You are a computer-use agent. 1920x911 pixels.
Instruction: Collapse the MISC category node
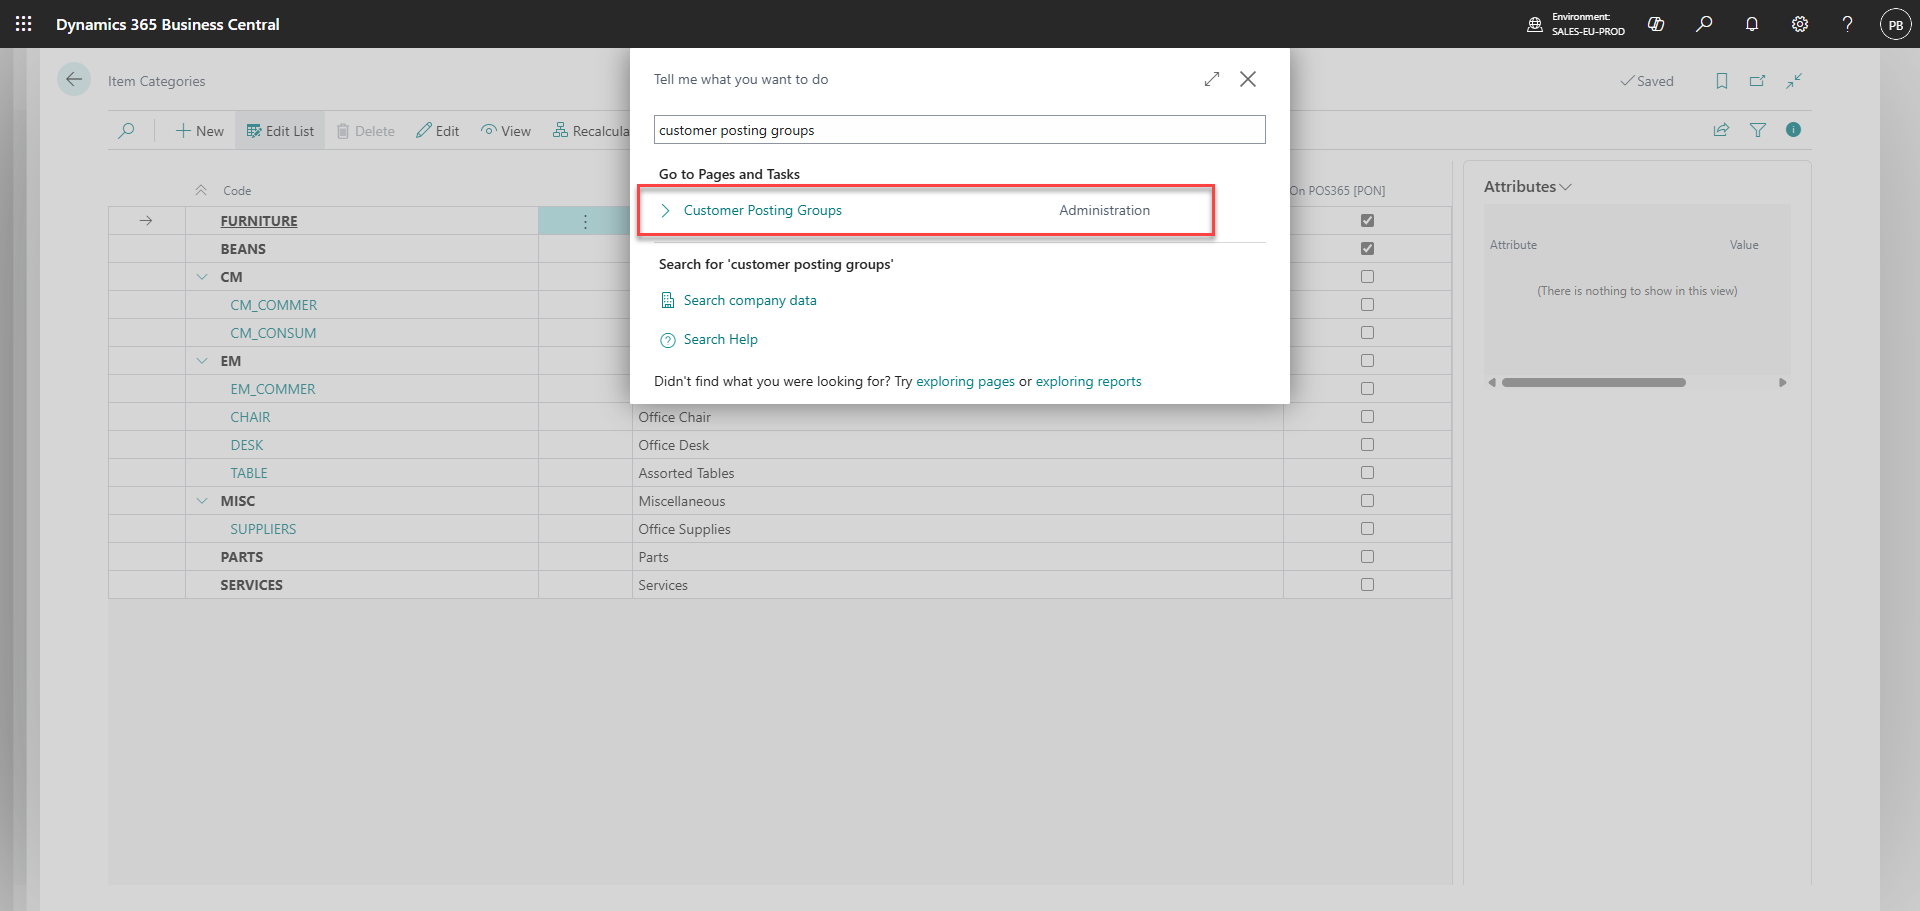click(x=202, y=501)
